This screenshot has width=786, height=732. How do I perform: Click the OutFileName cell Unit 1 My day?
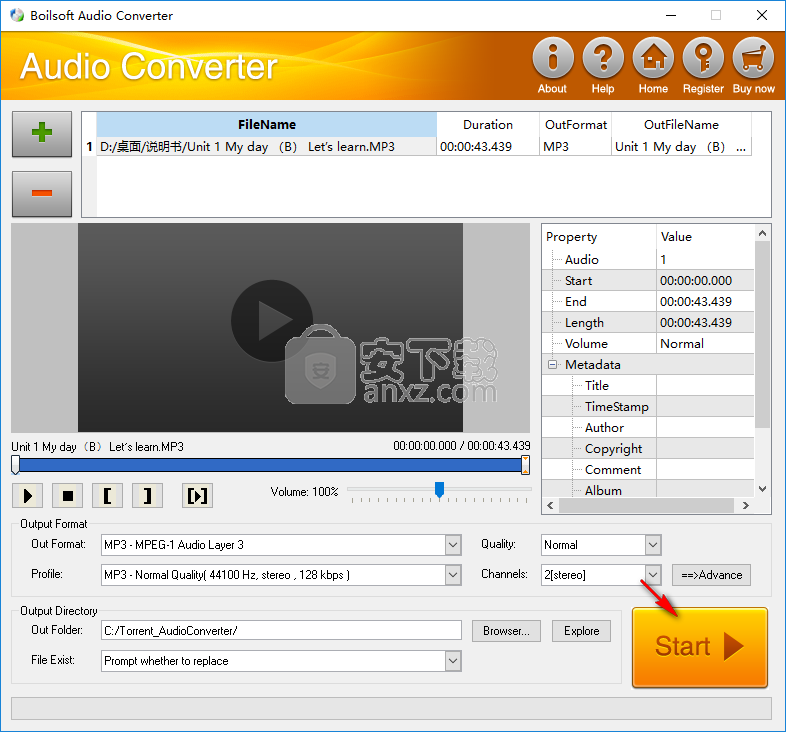[x=681, y=146]
